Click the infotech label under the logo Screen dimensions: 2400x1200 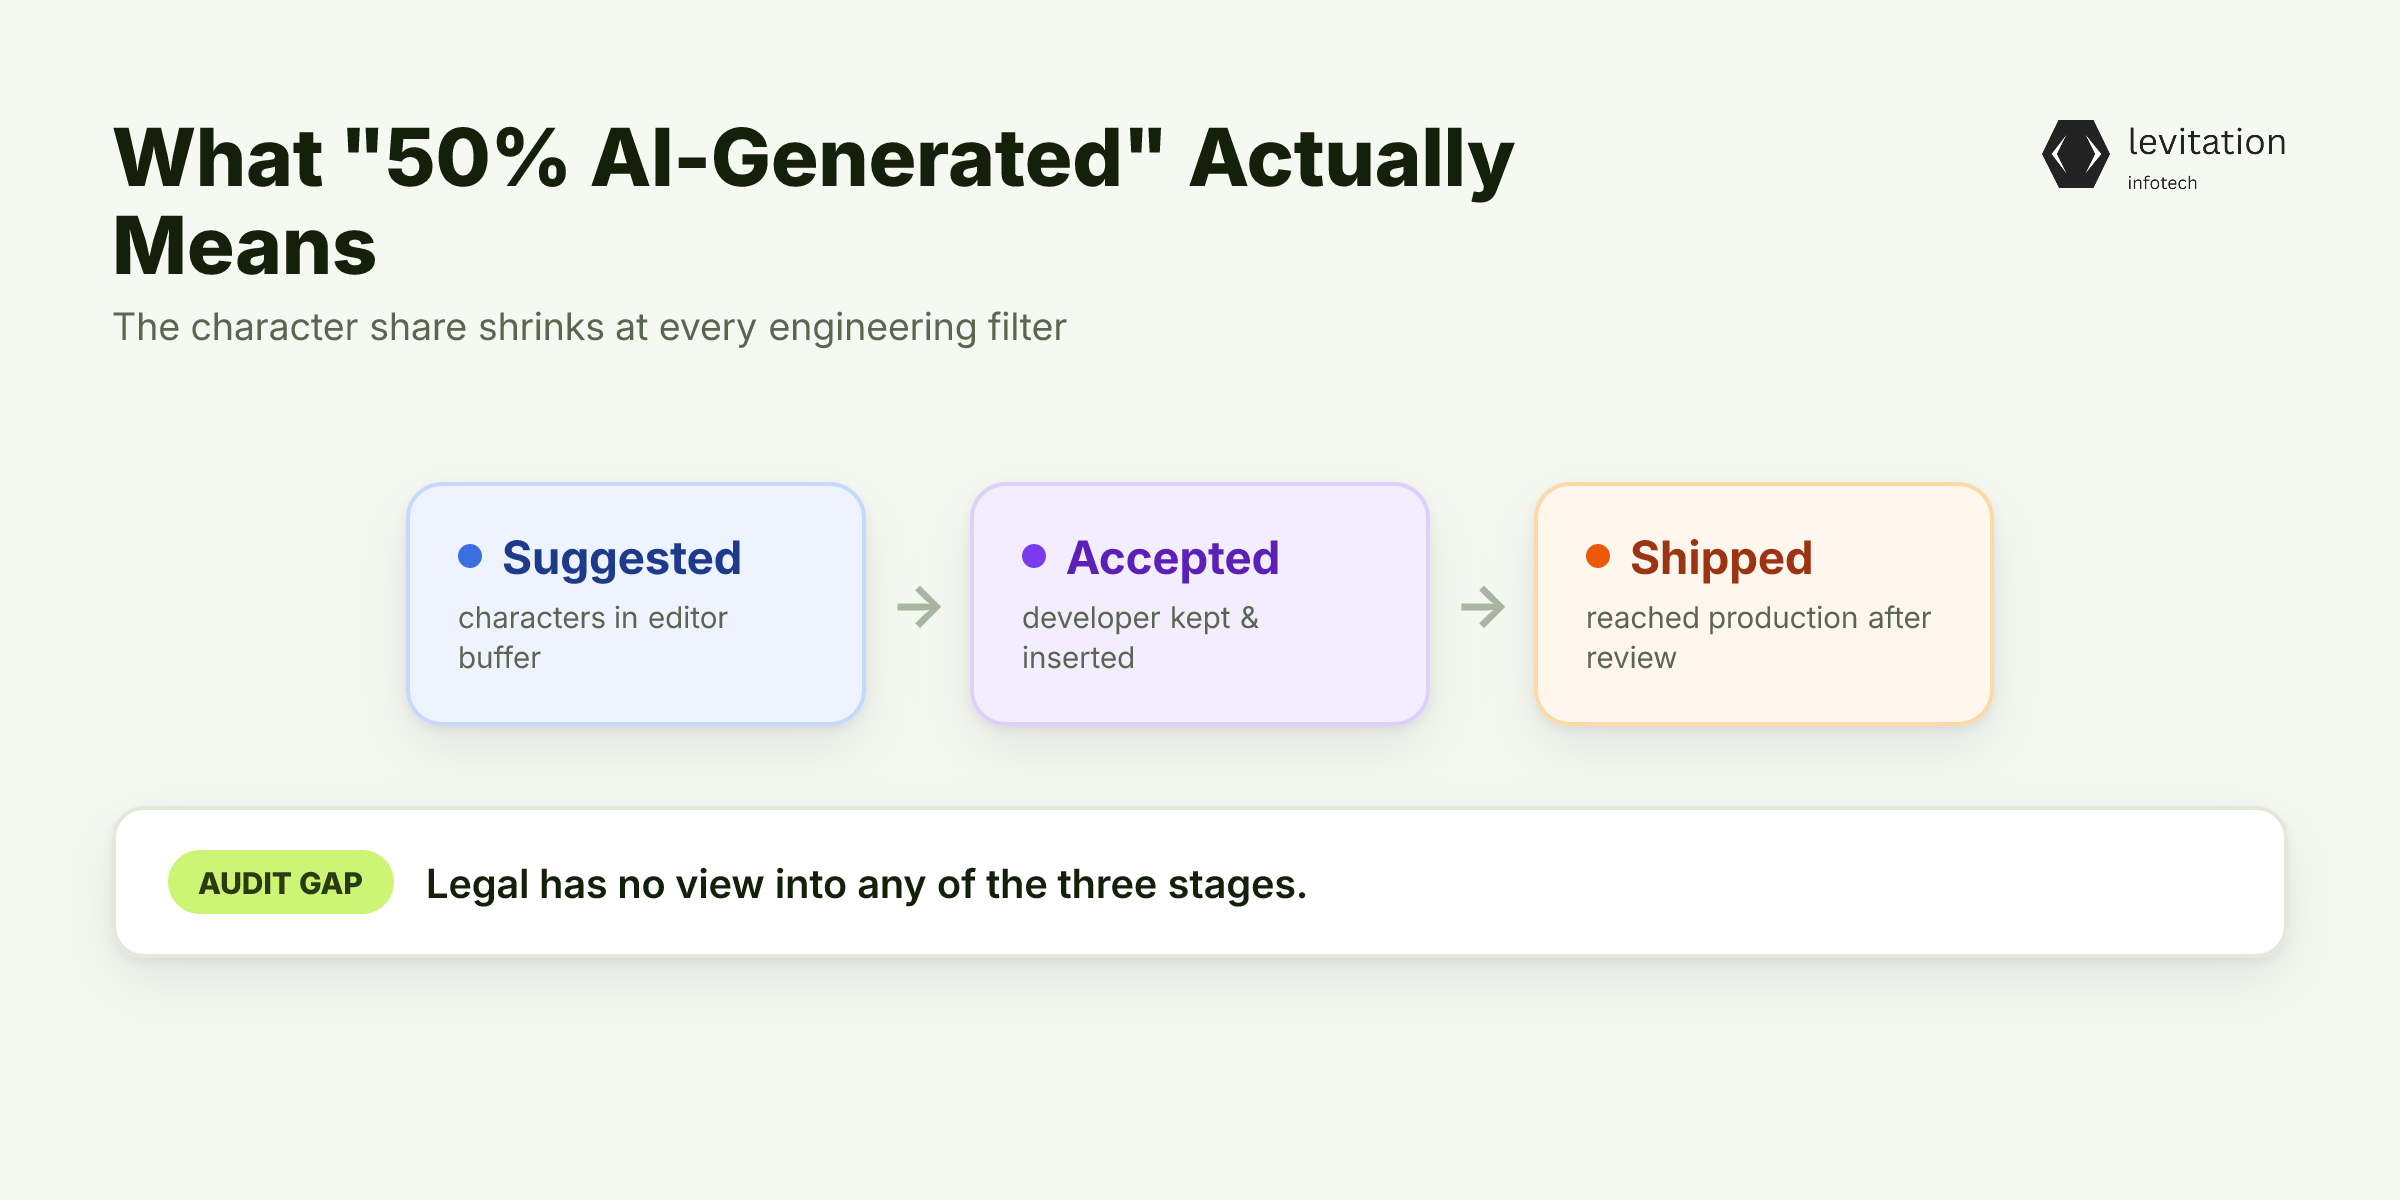coord(2162,183)
